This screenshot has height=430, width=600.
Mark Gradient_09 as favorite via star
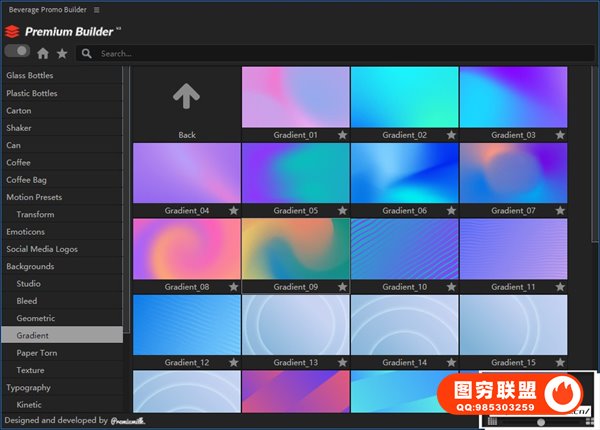[x=342, y=287]
